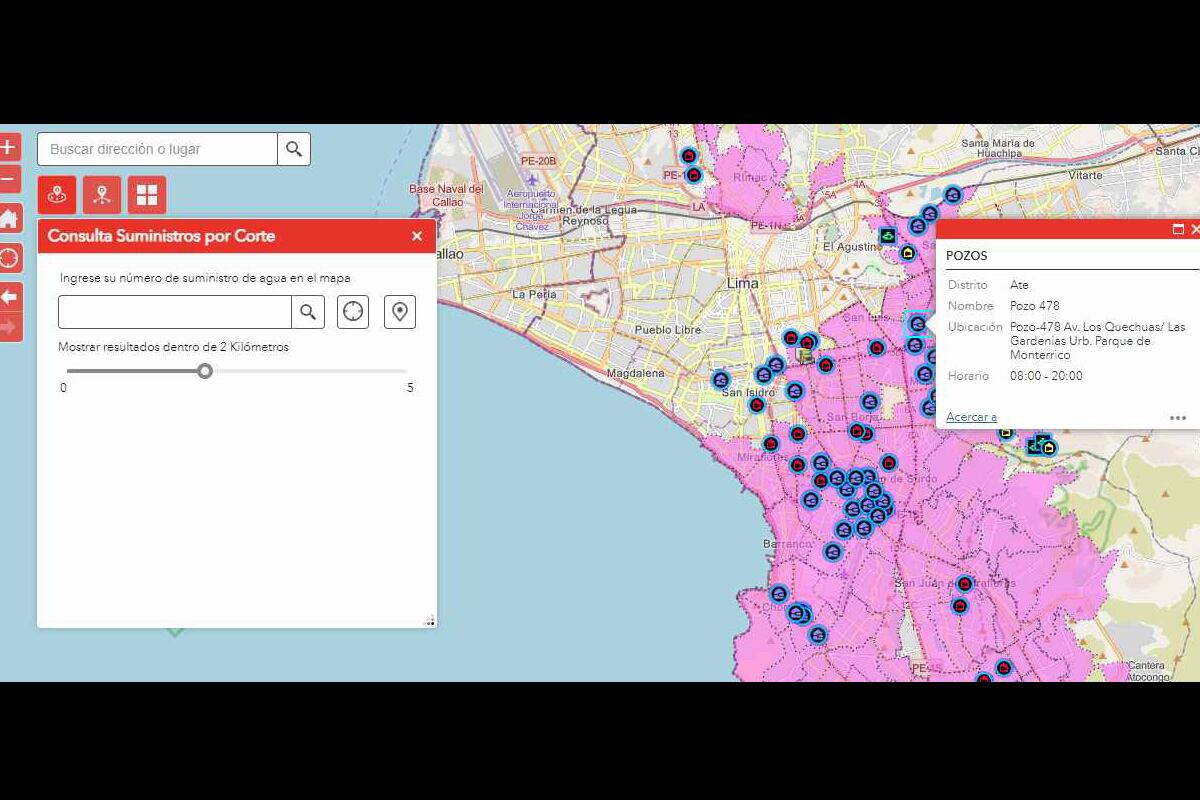Go back to the previous map extent
The height and width of the screenshot is (800, 1200).
(9, 296)
